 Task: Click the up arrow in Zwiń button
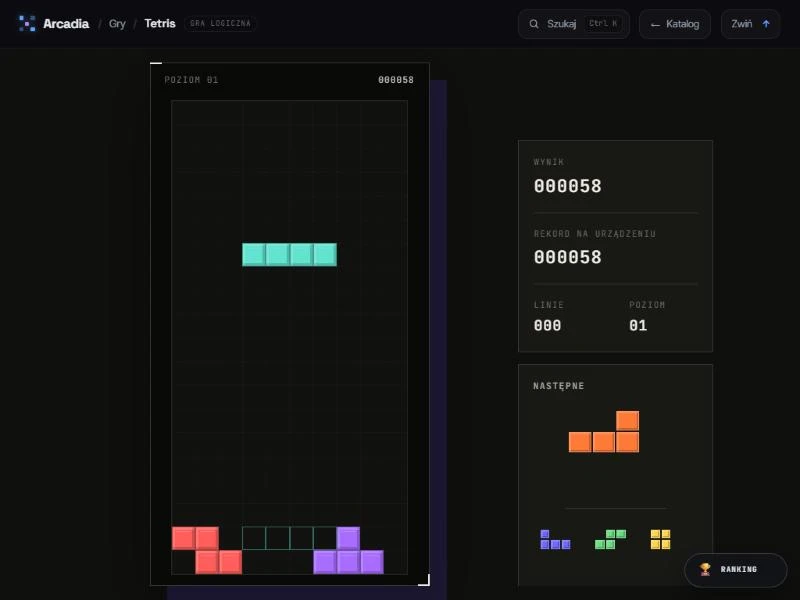(x=766, y=24)
